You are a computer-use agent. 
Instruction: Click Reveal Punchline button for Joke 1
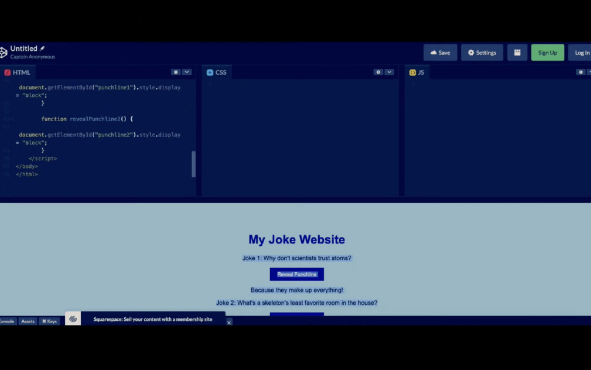tap(297, 274)
